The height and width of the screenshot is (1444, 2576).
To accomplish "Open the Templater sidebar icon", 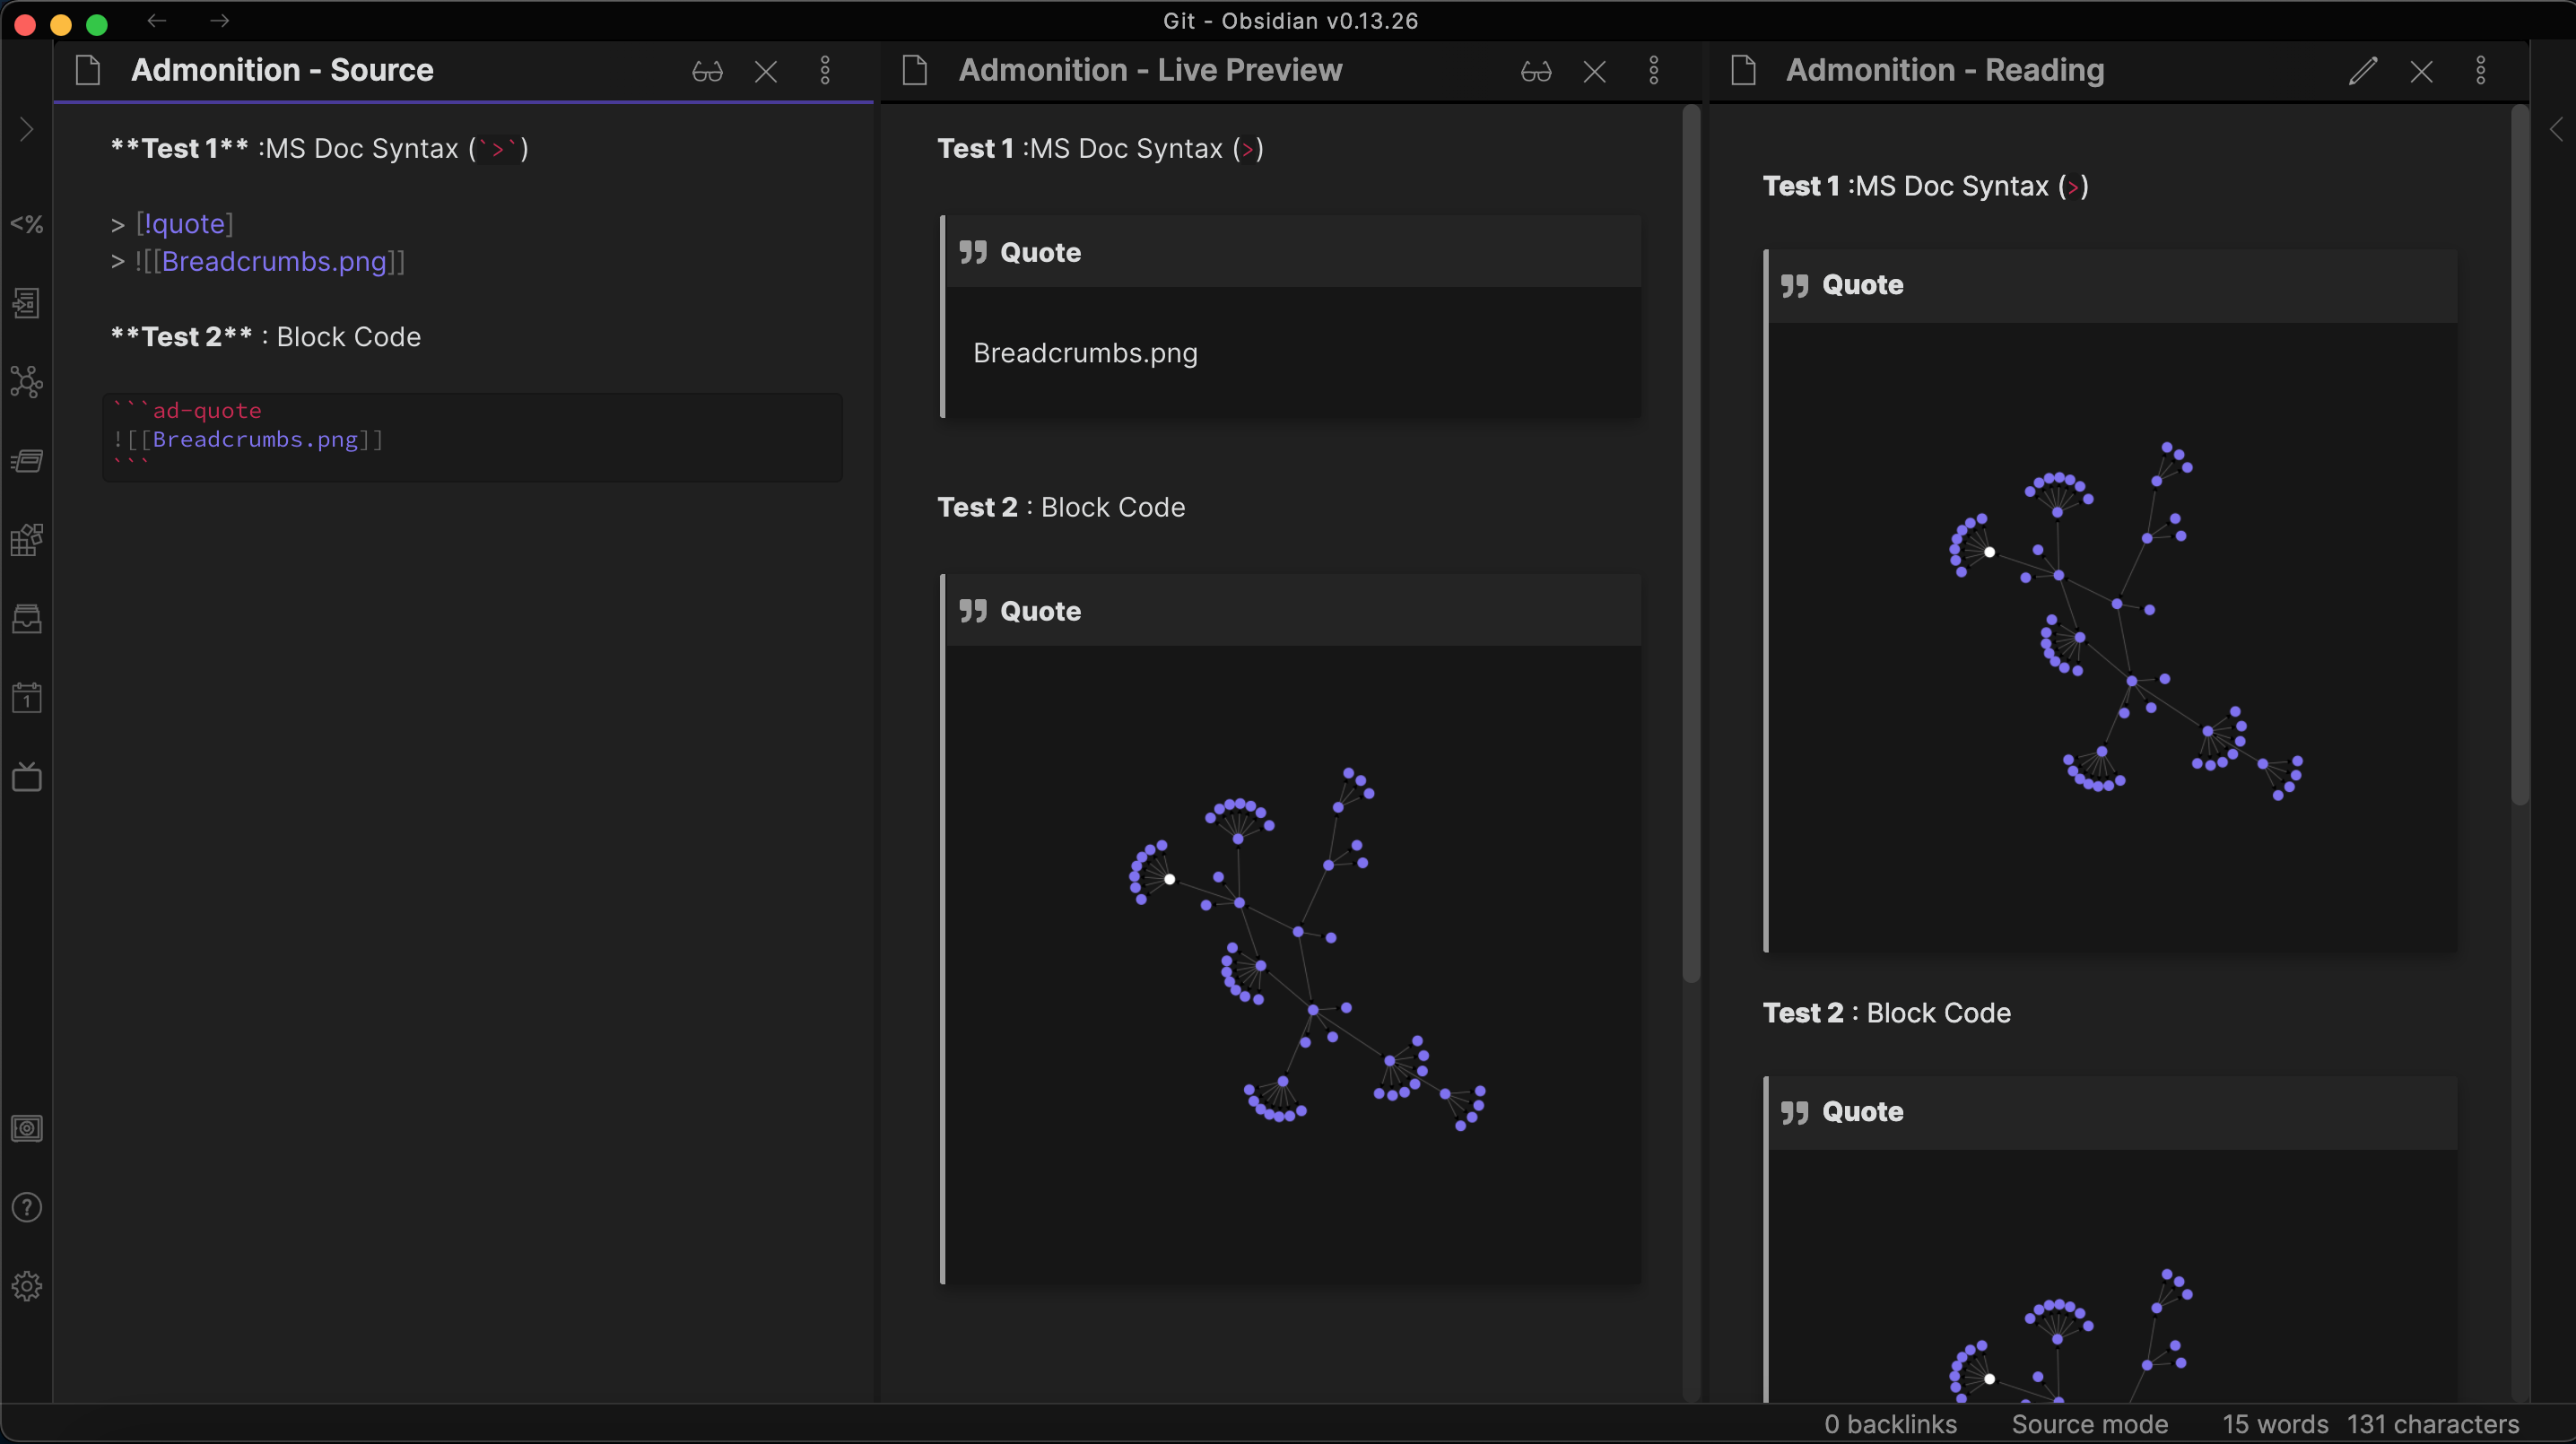I will click(27, 224).
